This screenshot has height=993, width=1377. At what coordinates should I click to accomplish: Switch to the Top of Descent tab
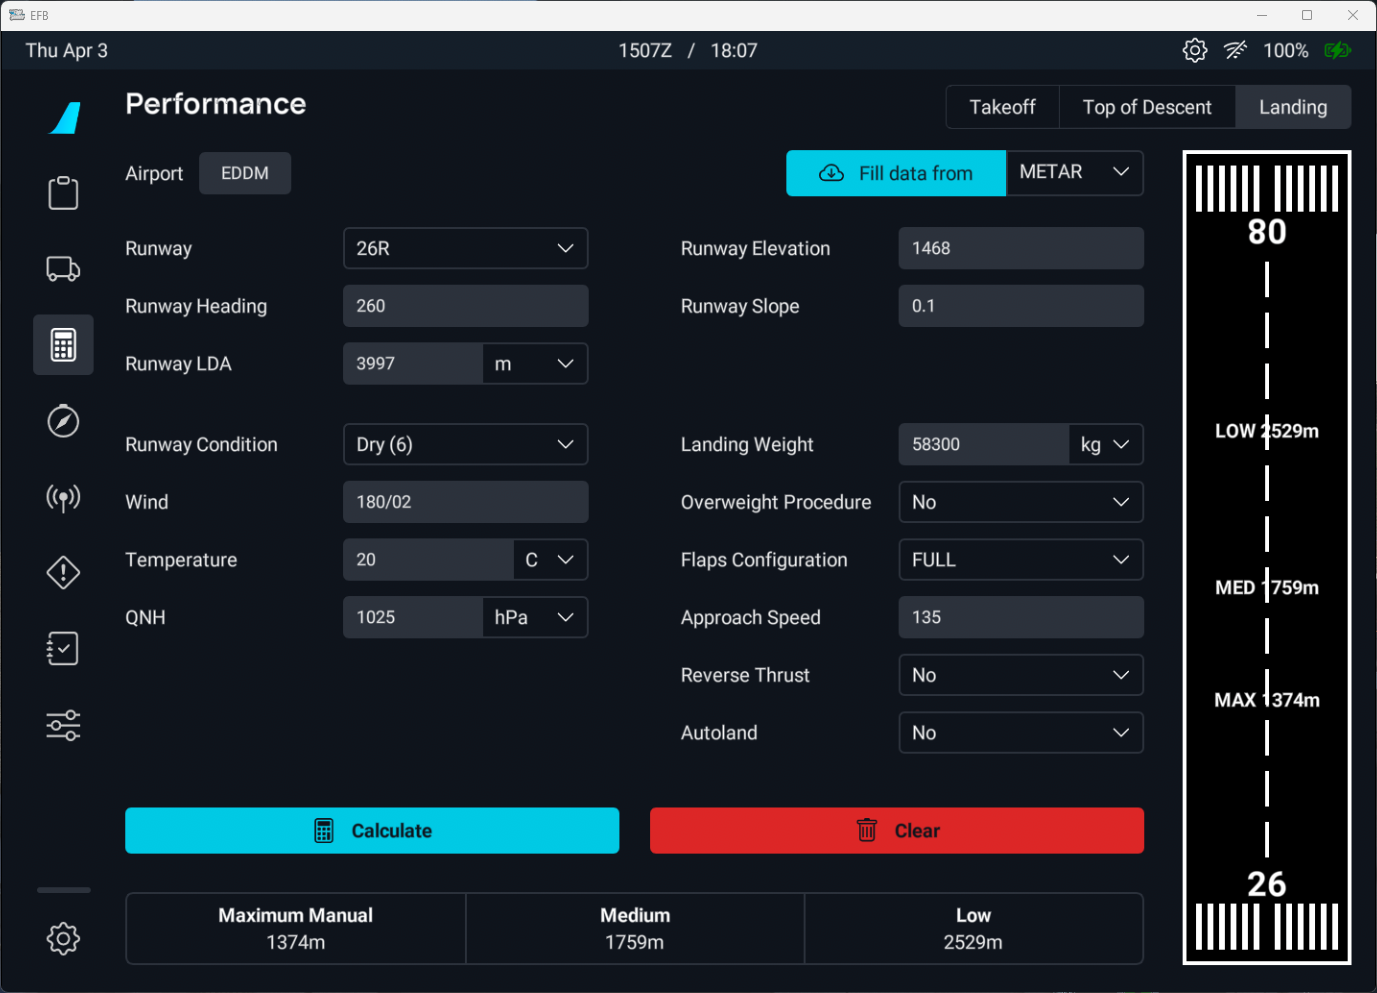1146,107
